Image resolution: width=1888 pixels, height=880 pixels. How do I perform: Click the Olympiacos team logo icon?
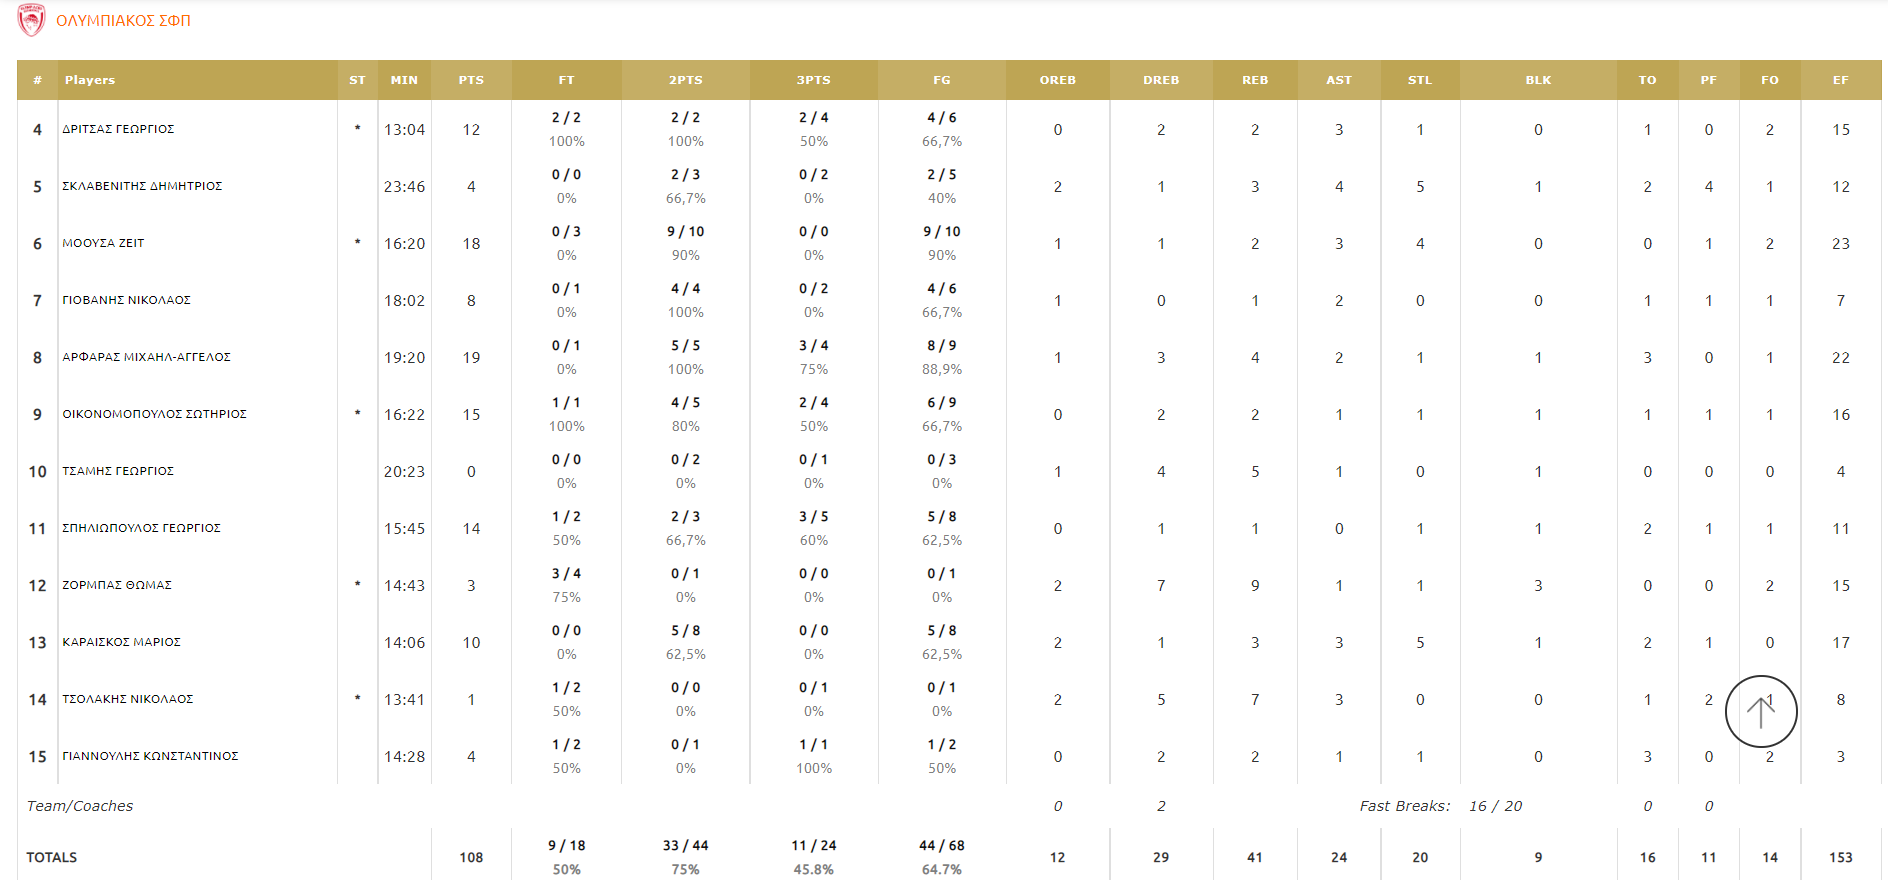click(x=32, y=20)
